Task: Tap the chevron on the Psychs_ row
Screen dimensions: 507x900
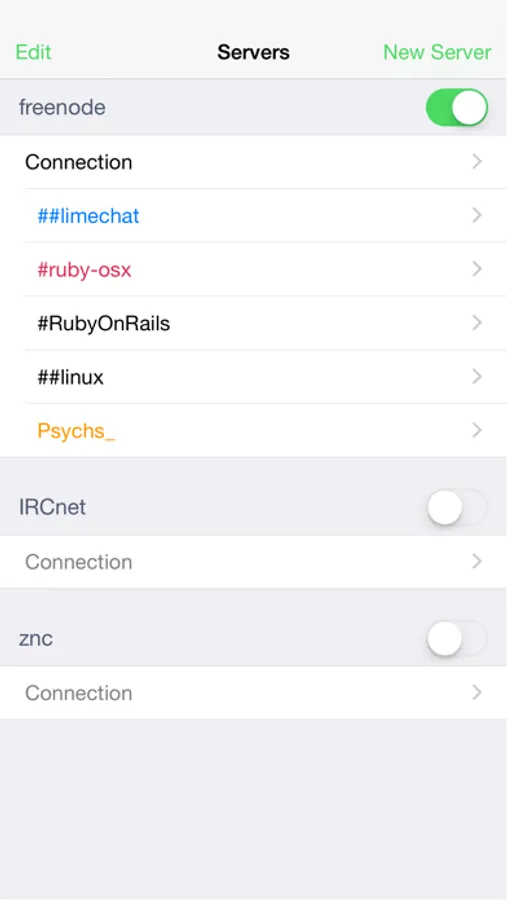Action: point(477,430)
